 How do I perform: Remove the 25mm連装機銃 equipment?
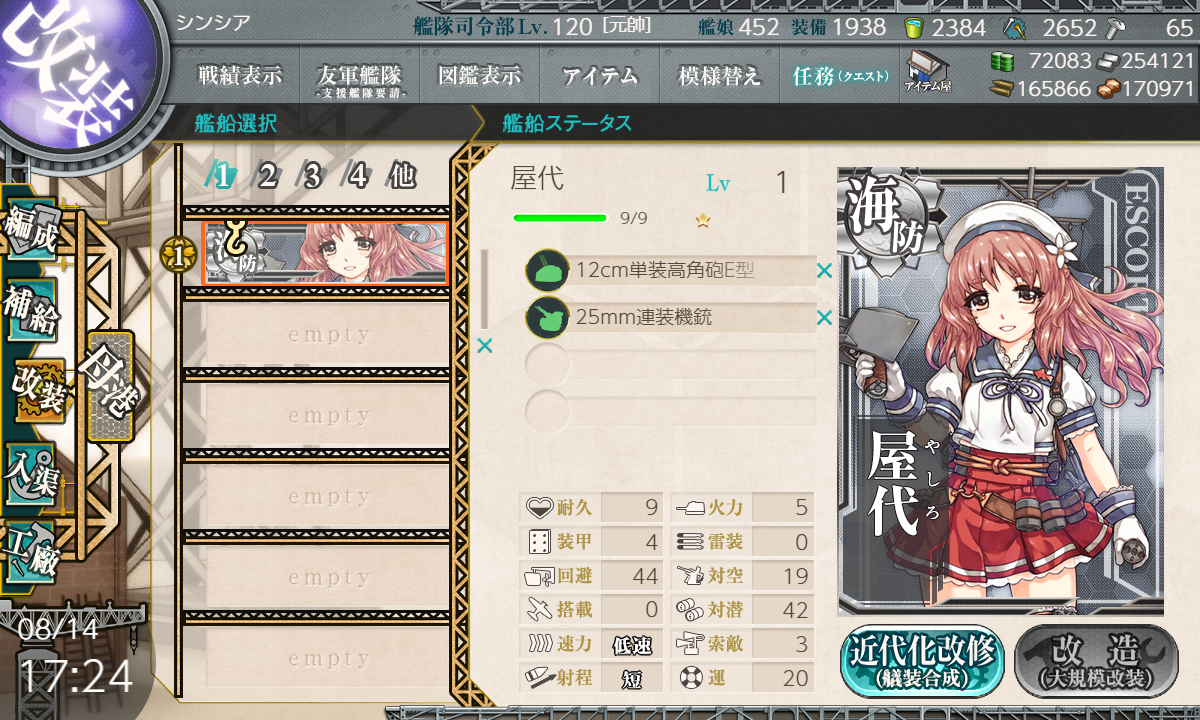point(824,318)
